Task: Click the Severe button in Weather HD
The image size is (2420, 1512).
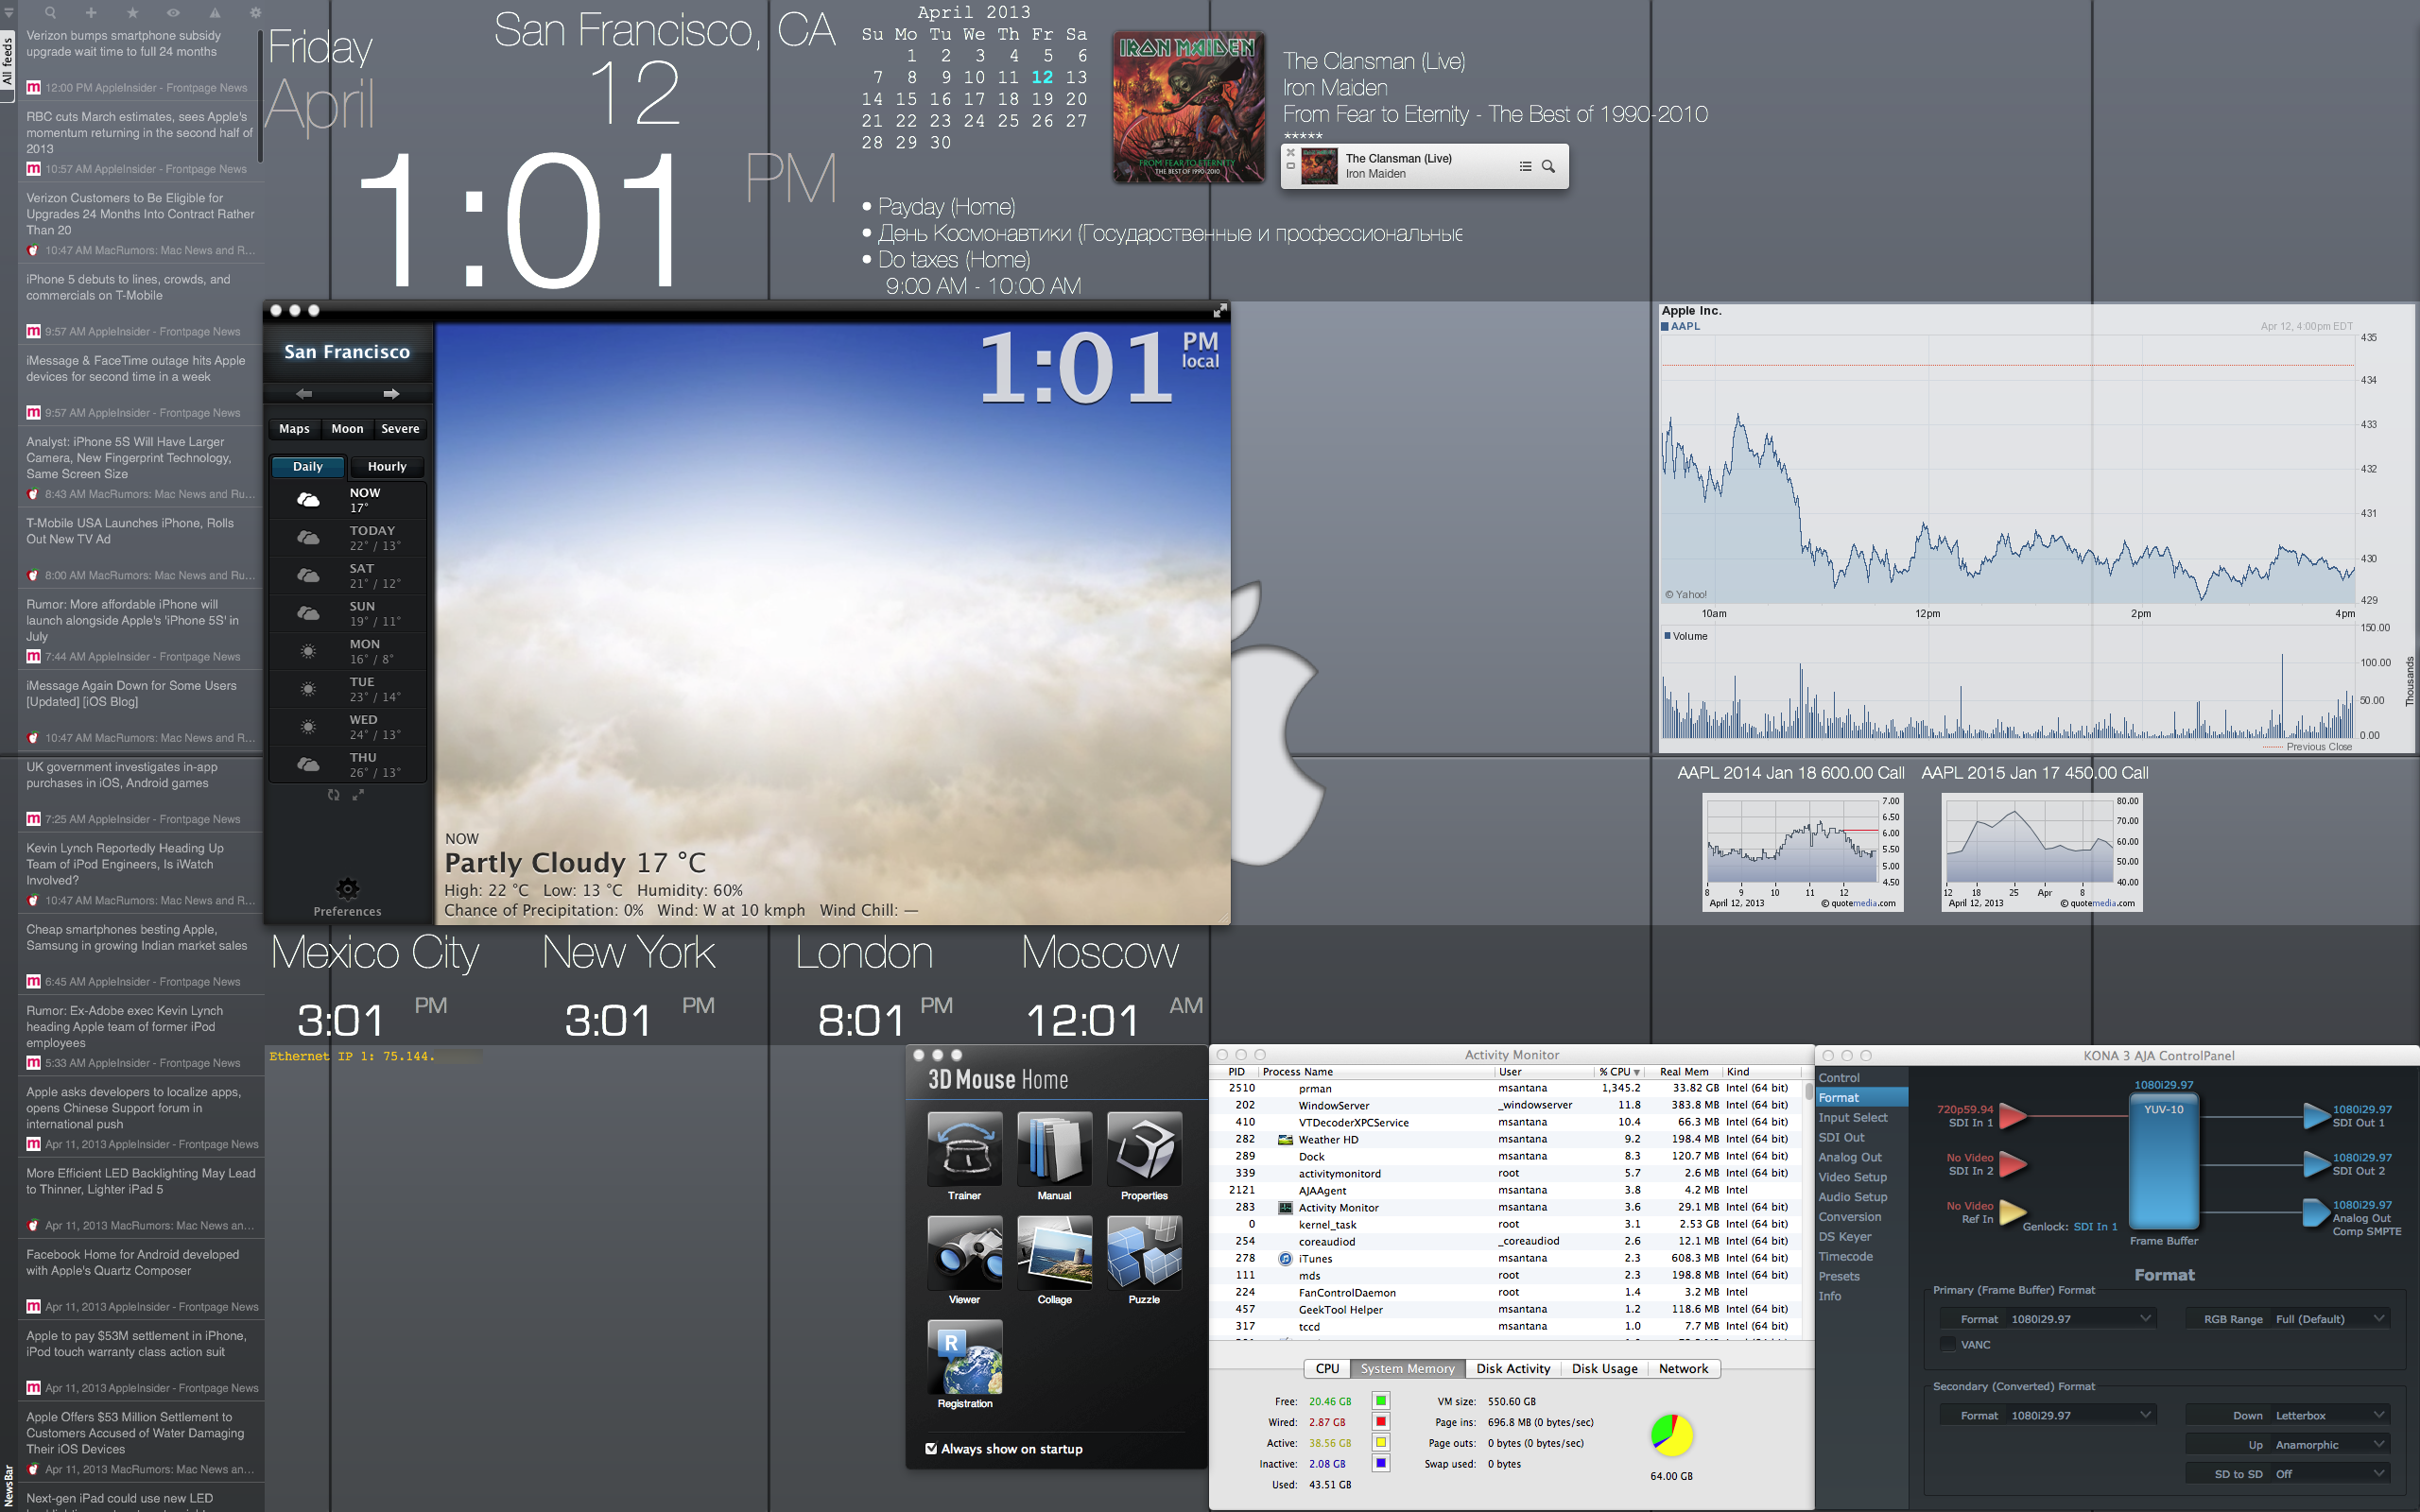Action: (400, 428)
